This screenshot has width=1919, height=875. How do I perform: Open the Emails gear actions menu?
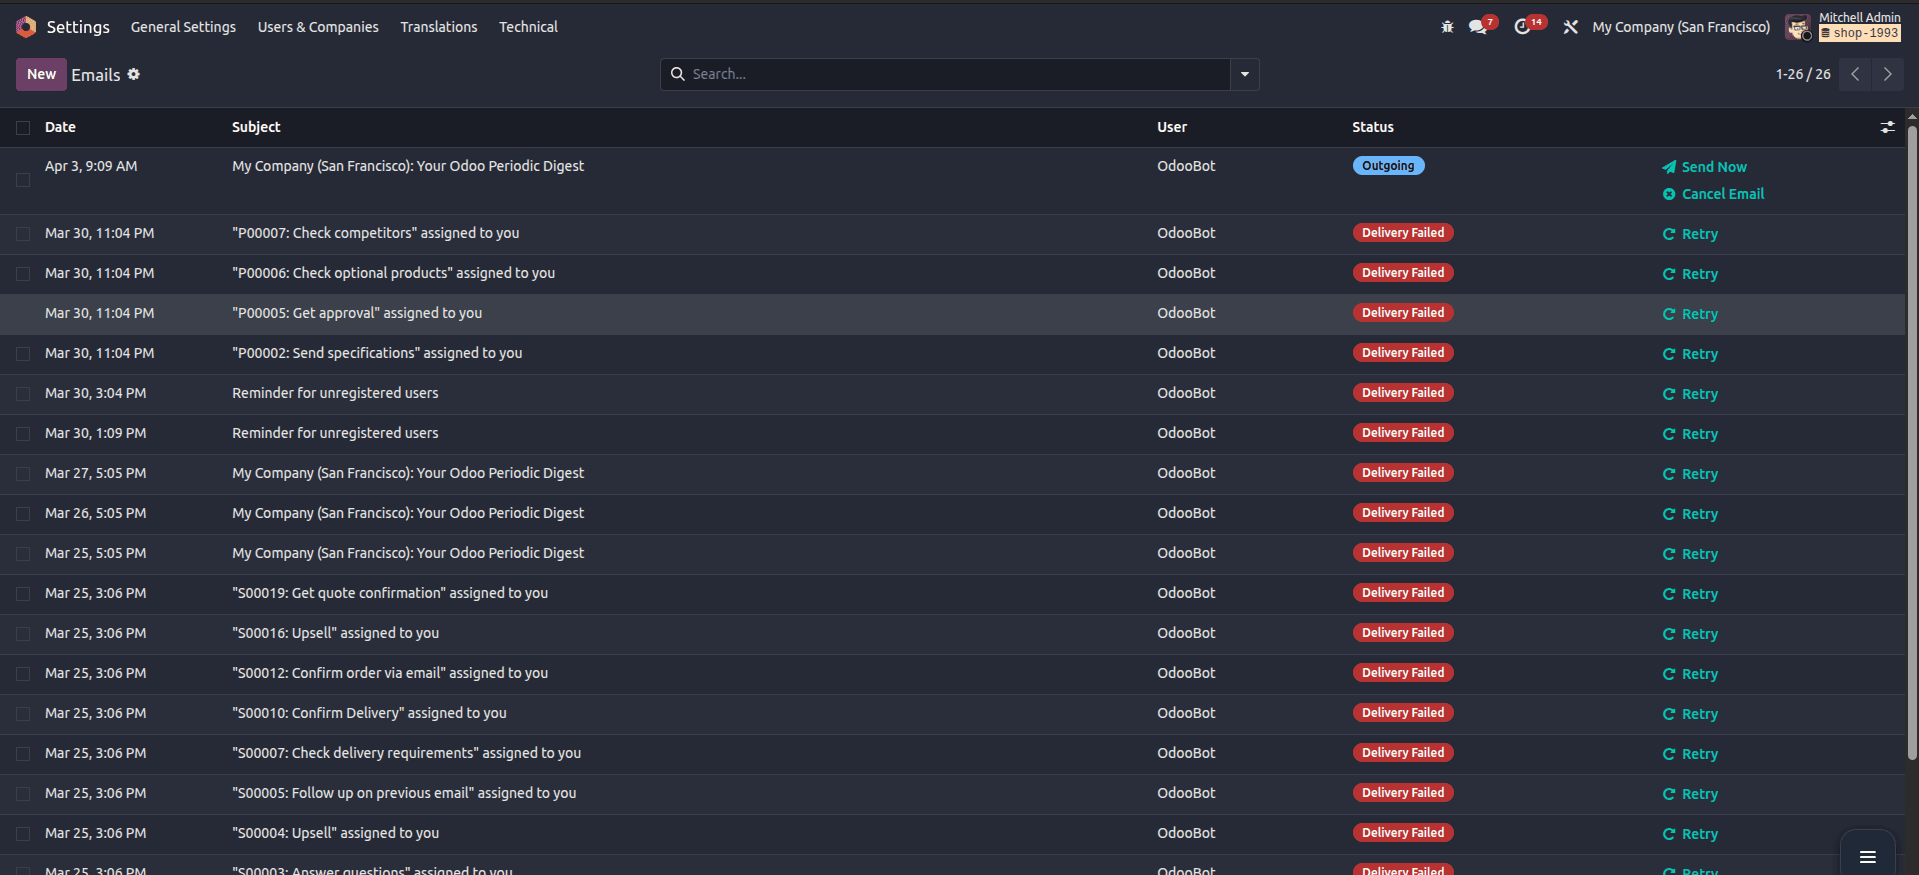click(134, 74)
